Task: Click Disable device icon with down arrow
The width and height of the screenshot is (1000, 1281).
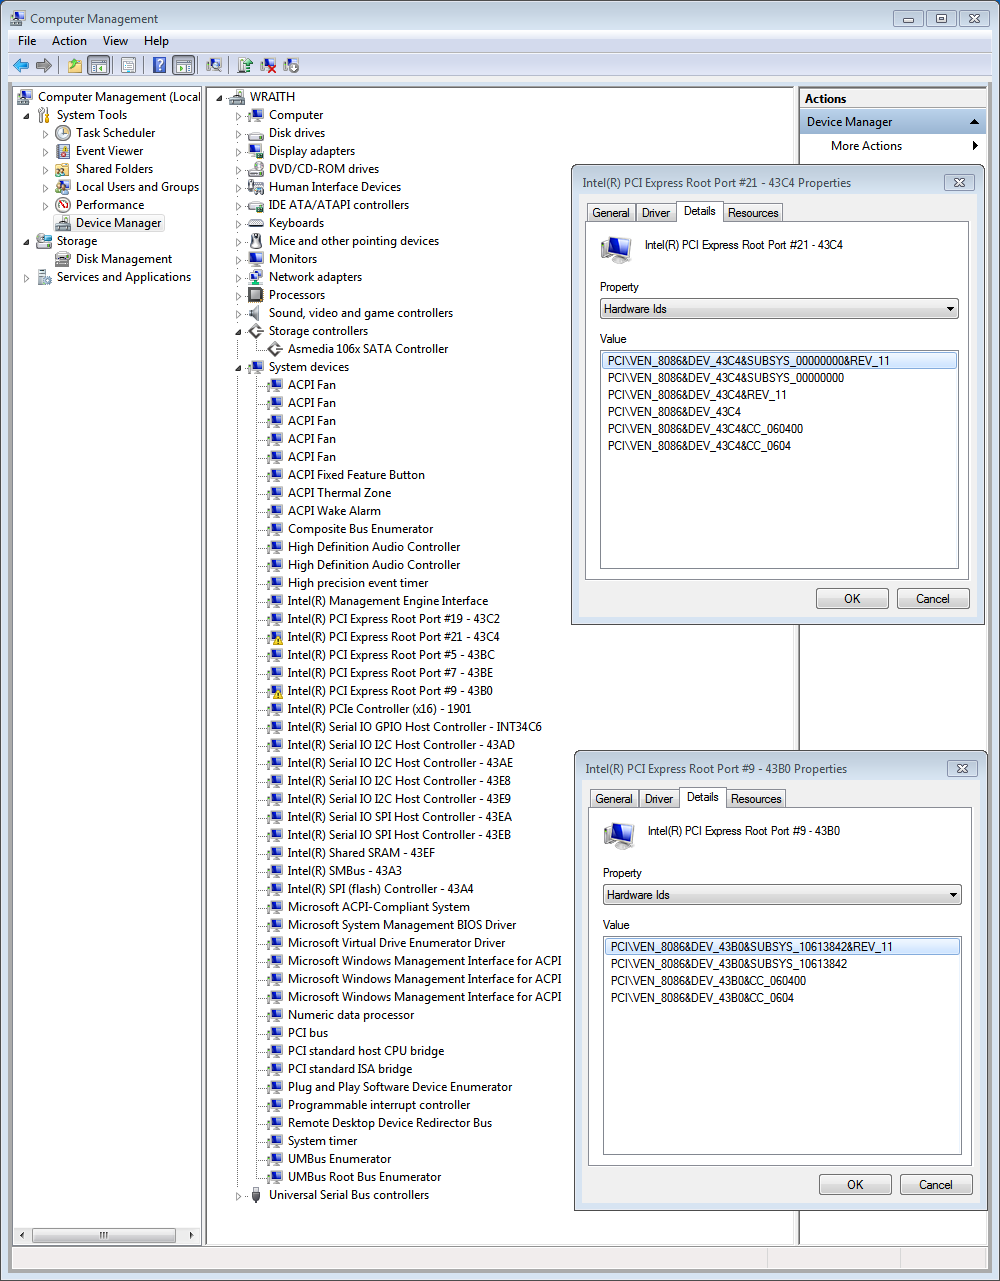Action: point(291,65)
